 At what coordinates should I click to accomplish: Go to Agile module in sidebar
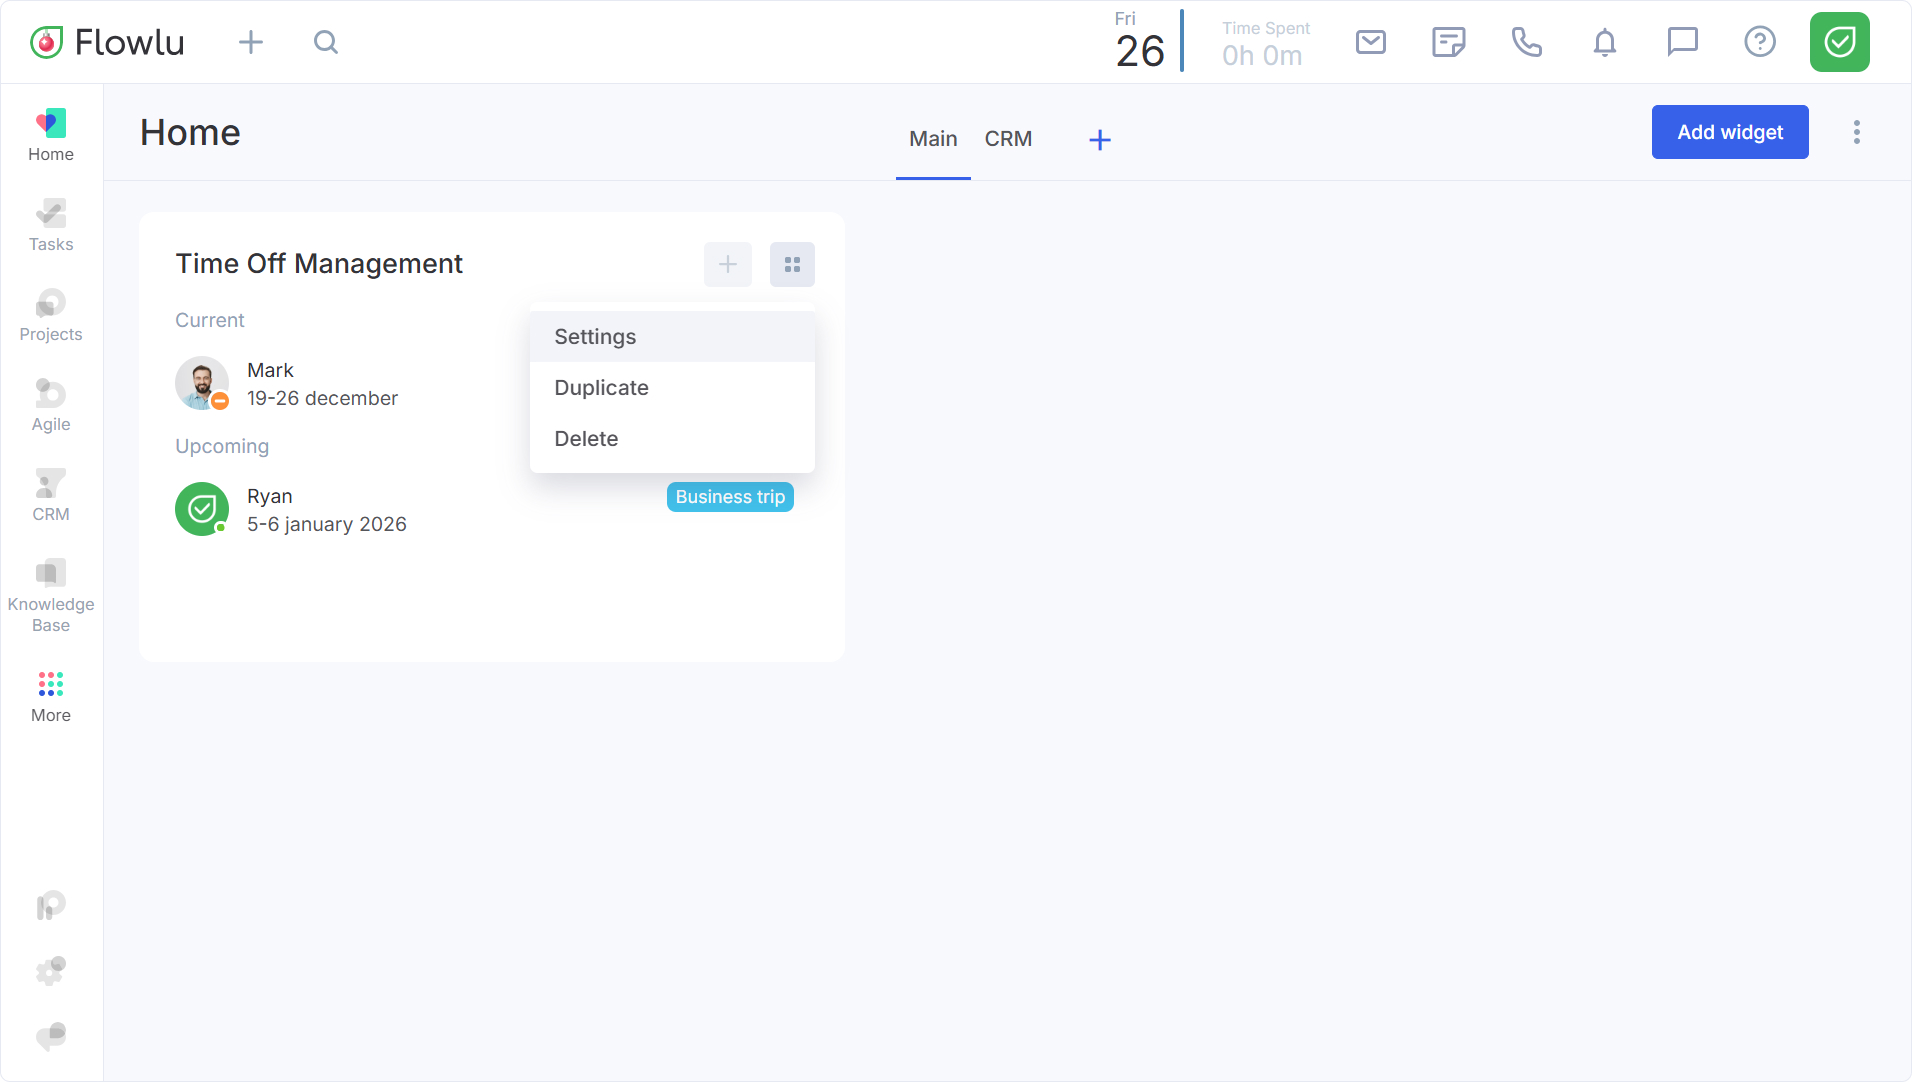tap(51, 406)
